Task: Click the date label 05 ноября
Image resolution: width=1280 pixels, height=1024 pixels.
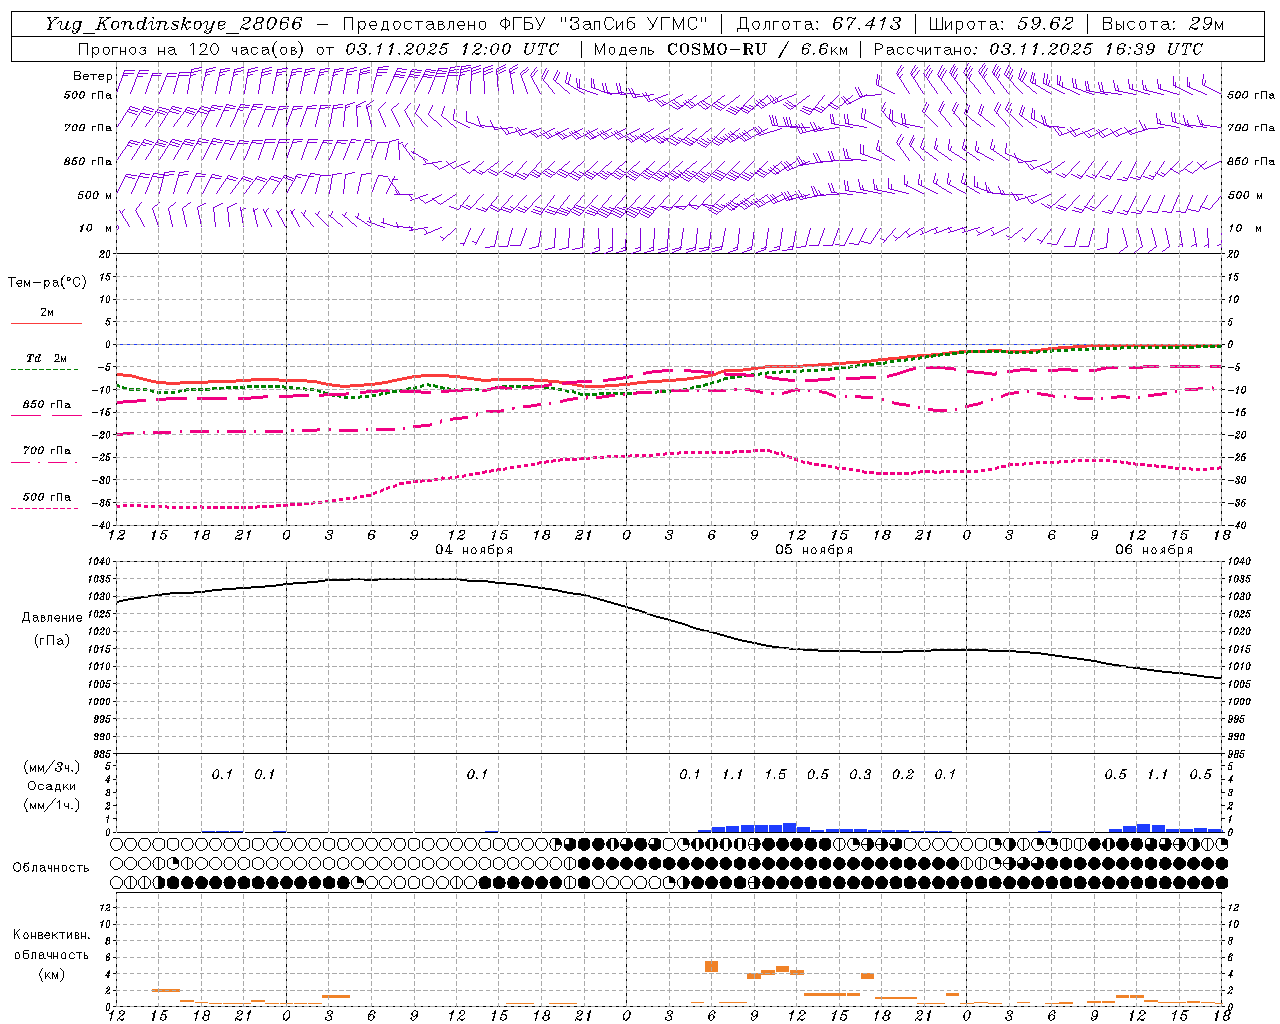Action: 814,550
